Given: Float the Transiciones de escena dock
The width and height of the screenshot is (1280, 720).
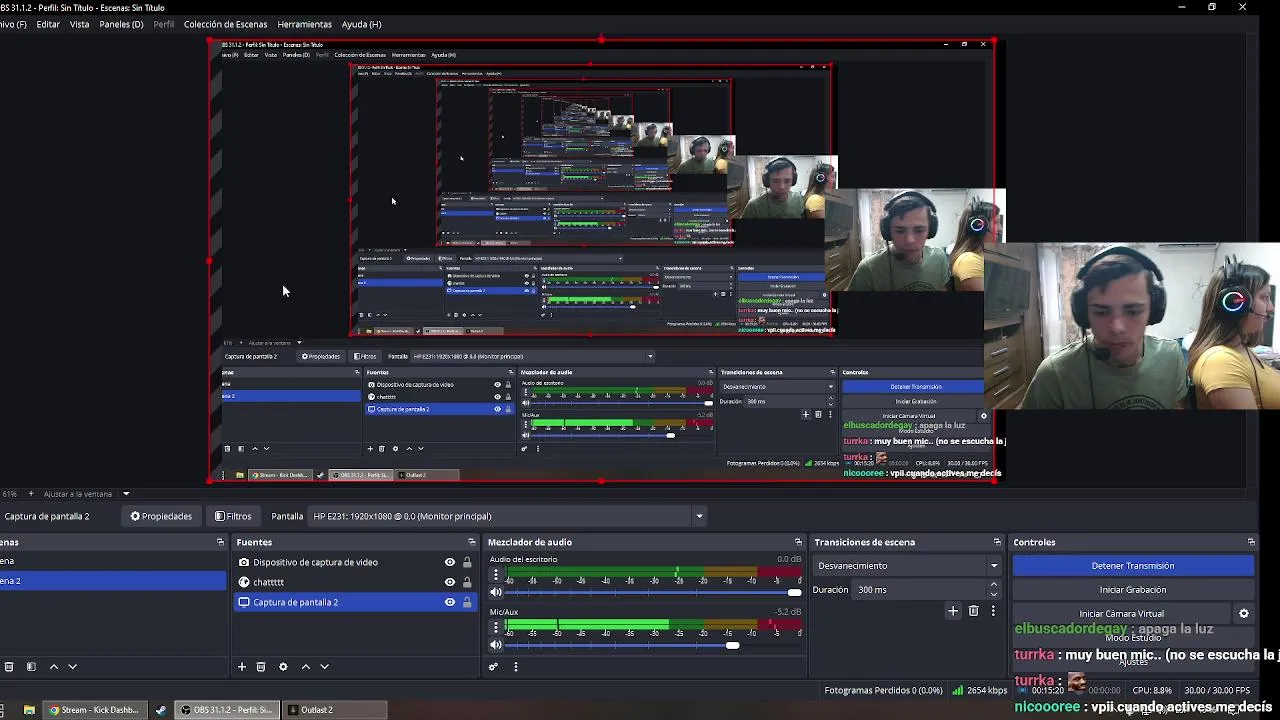Looking at the screenshot, I should [997, 542].
